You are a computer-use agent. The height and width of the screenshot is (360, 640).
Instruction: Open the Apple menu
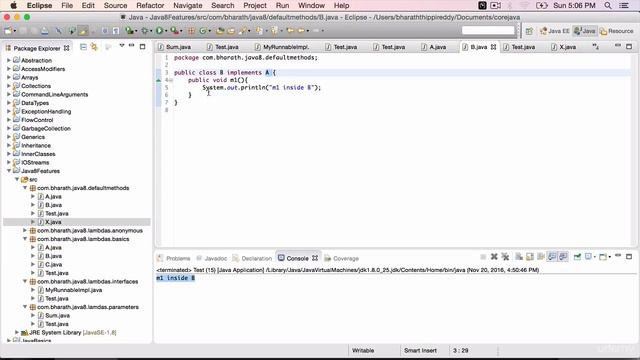coord(13,5)
